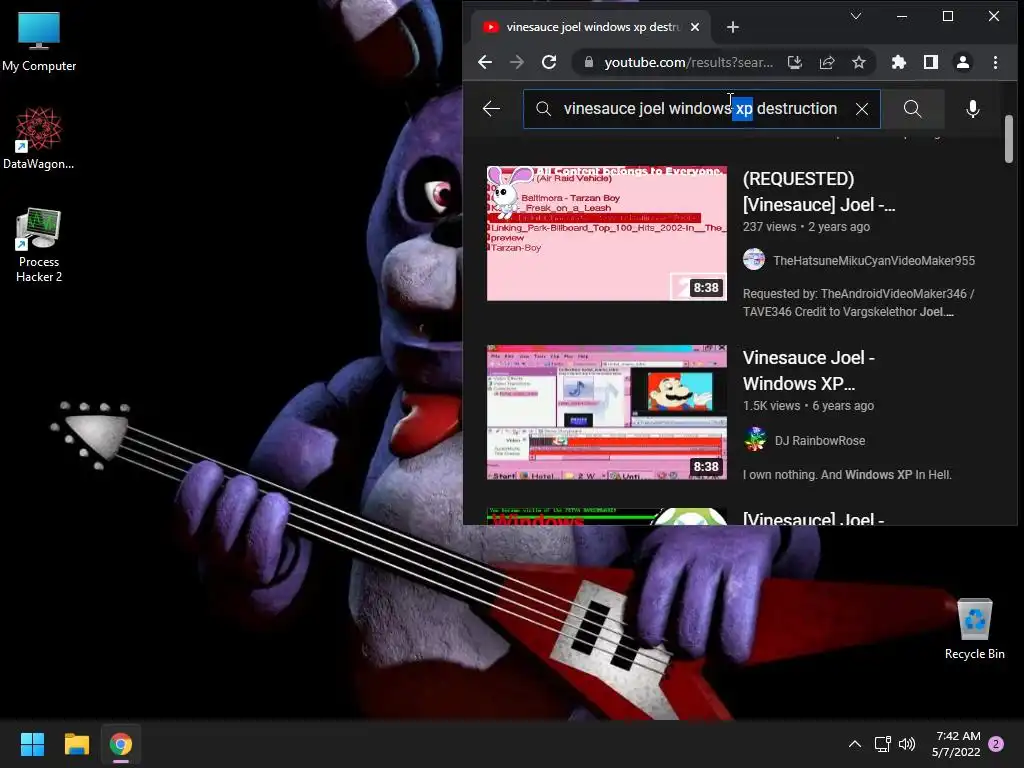Click 'Requested by: TheAndroidVideoMaker346' description

[x=858, y=303]
